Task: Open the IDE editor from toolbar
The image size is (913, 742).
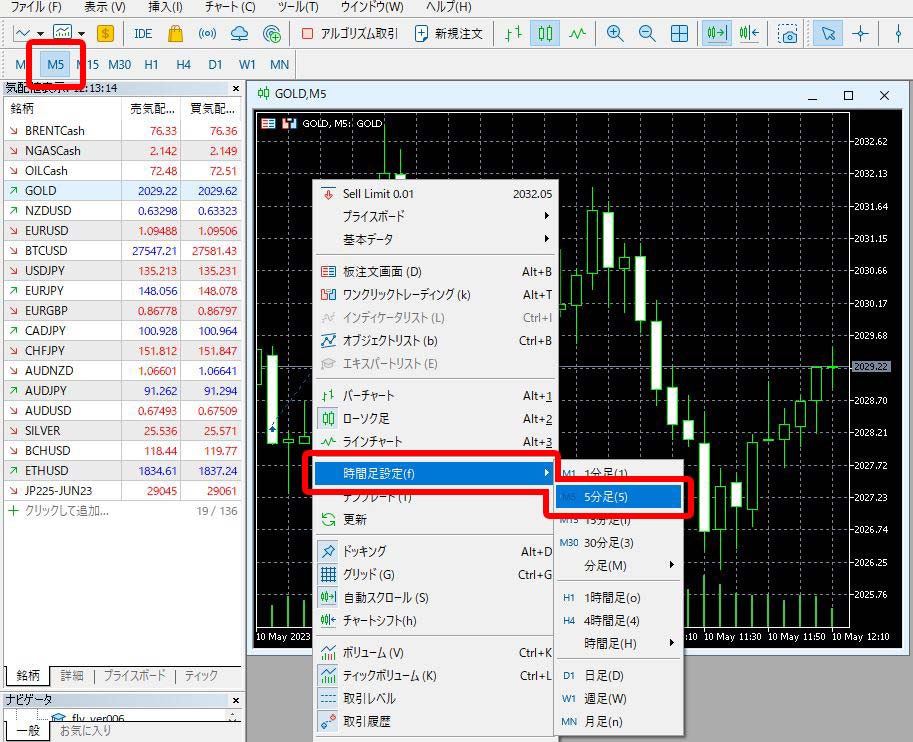Action: [143, 33]
